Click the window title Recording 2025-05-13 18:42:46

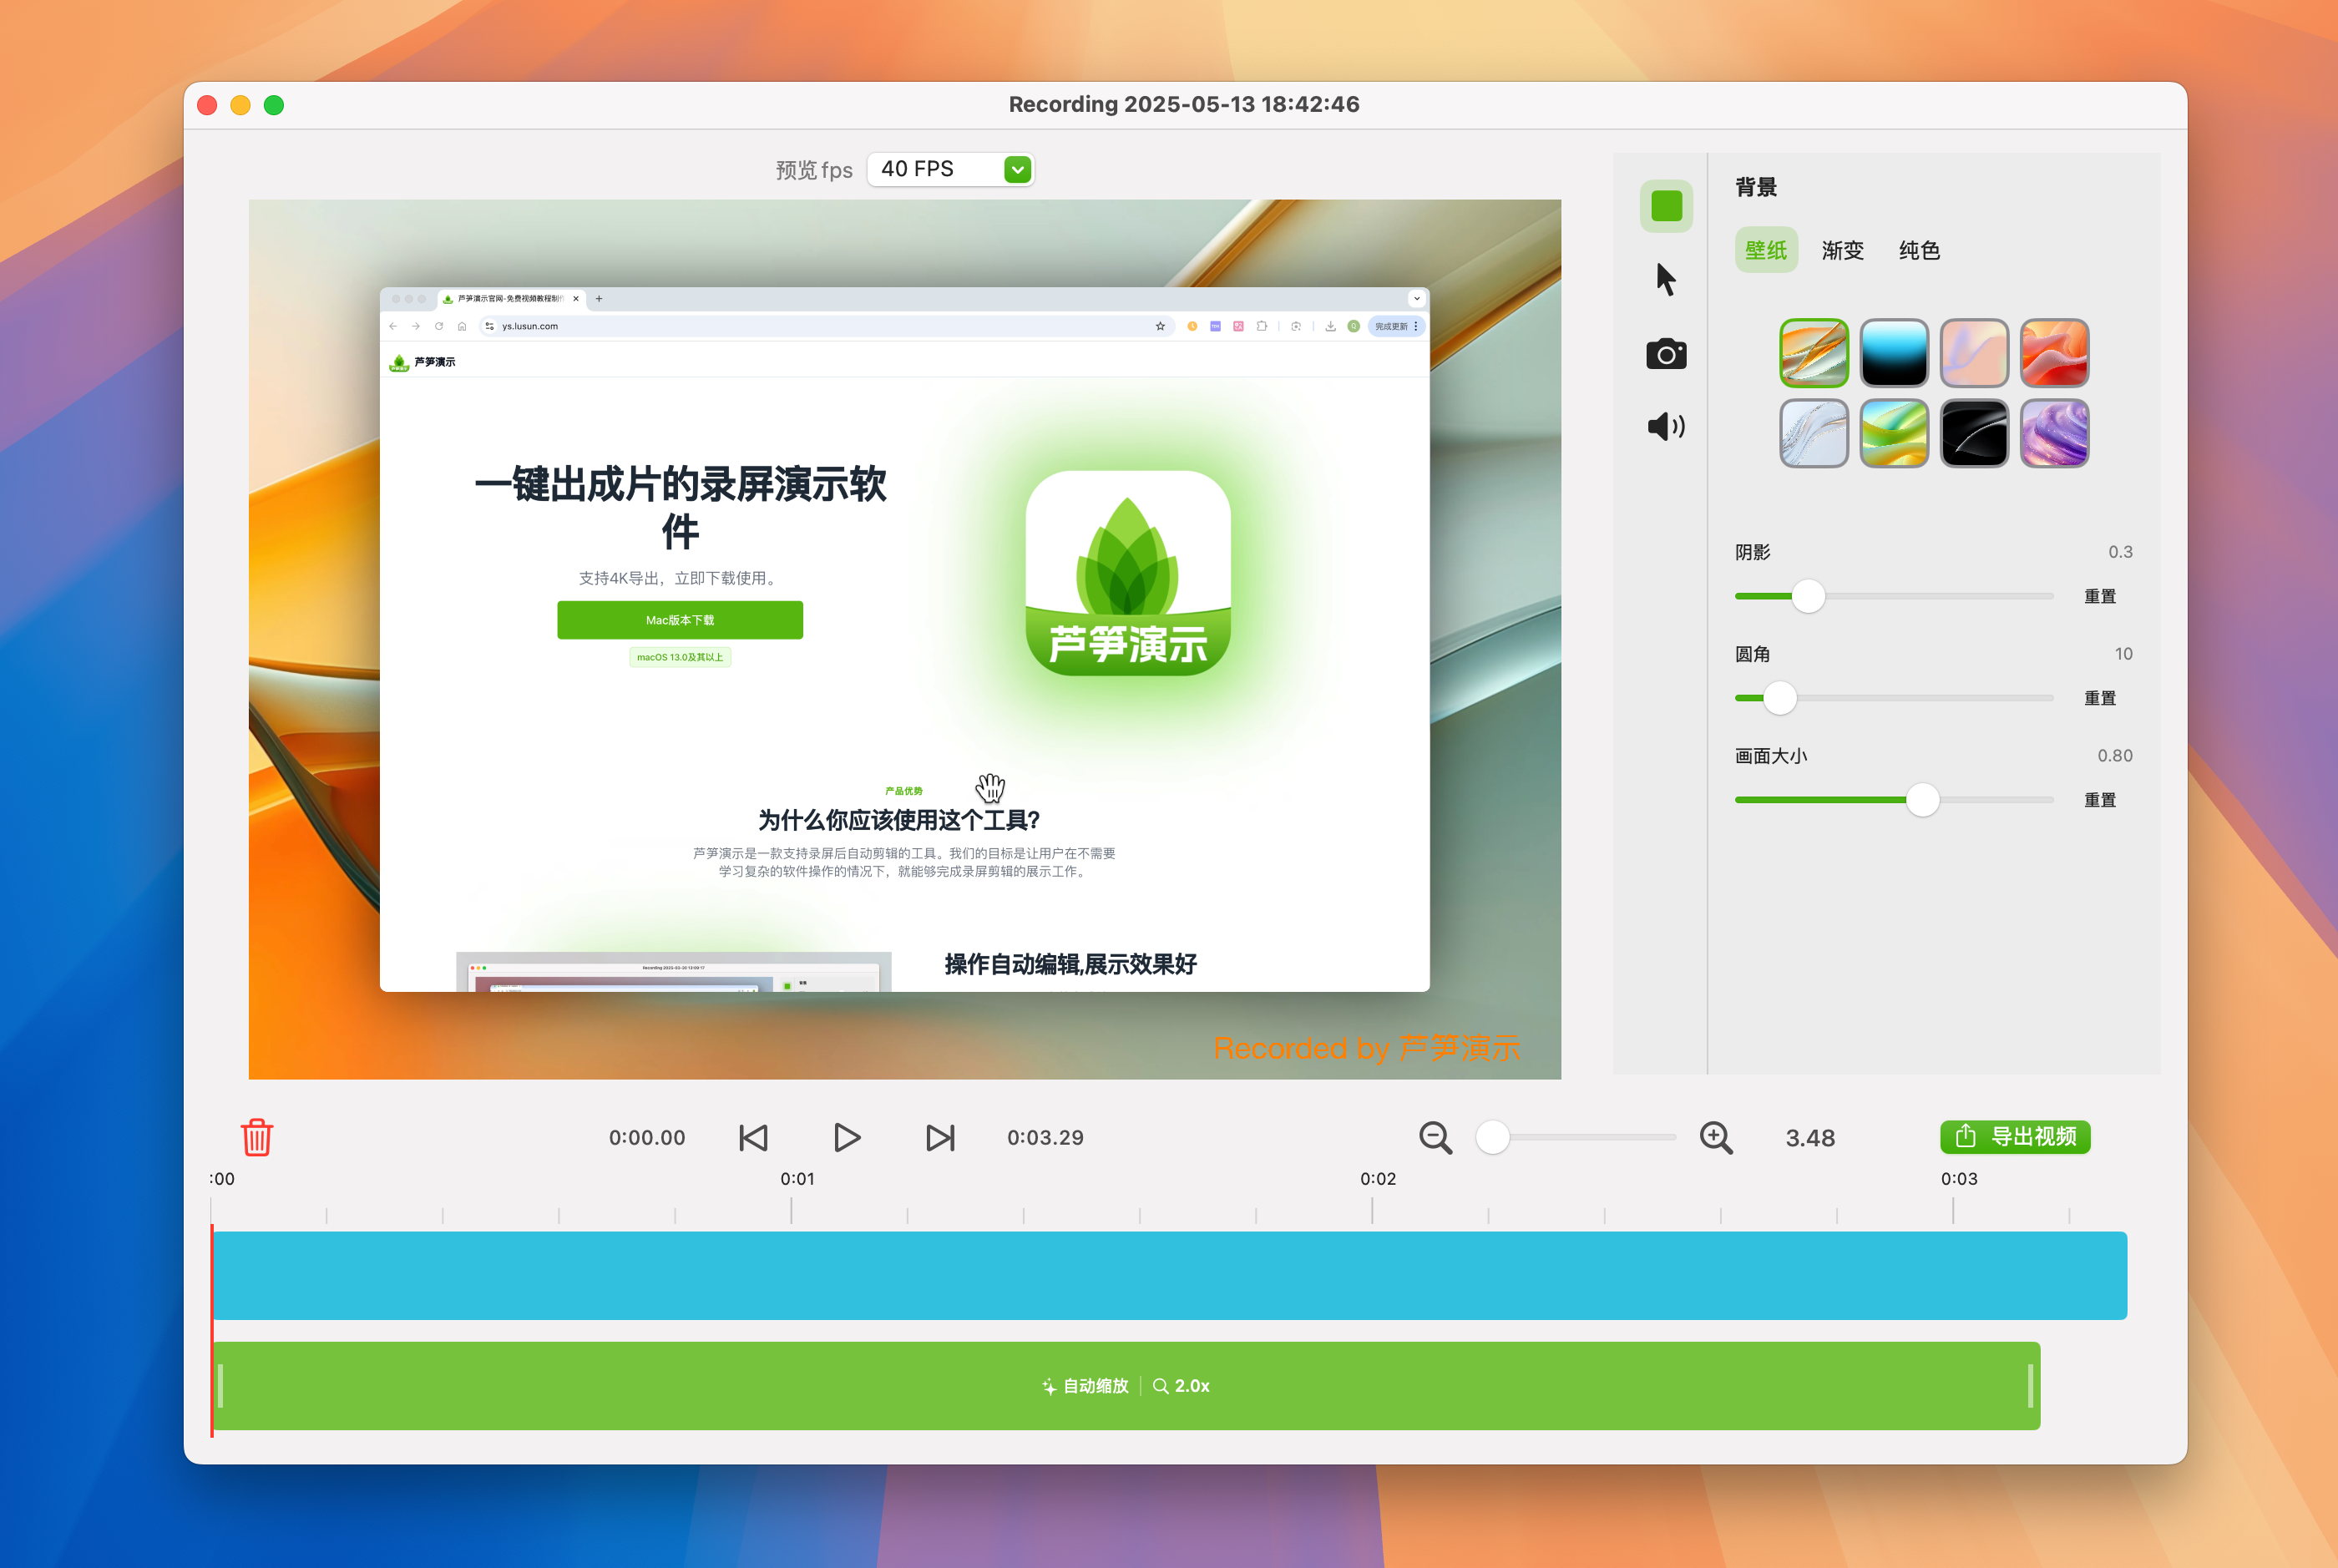(1184, 105)
